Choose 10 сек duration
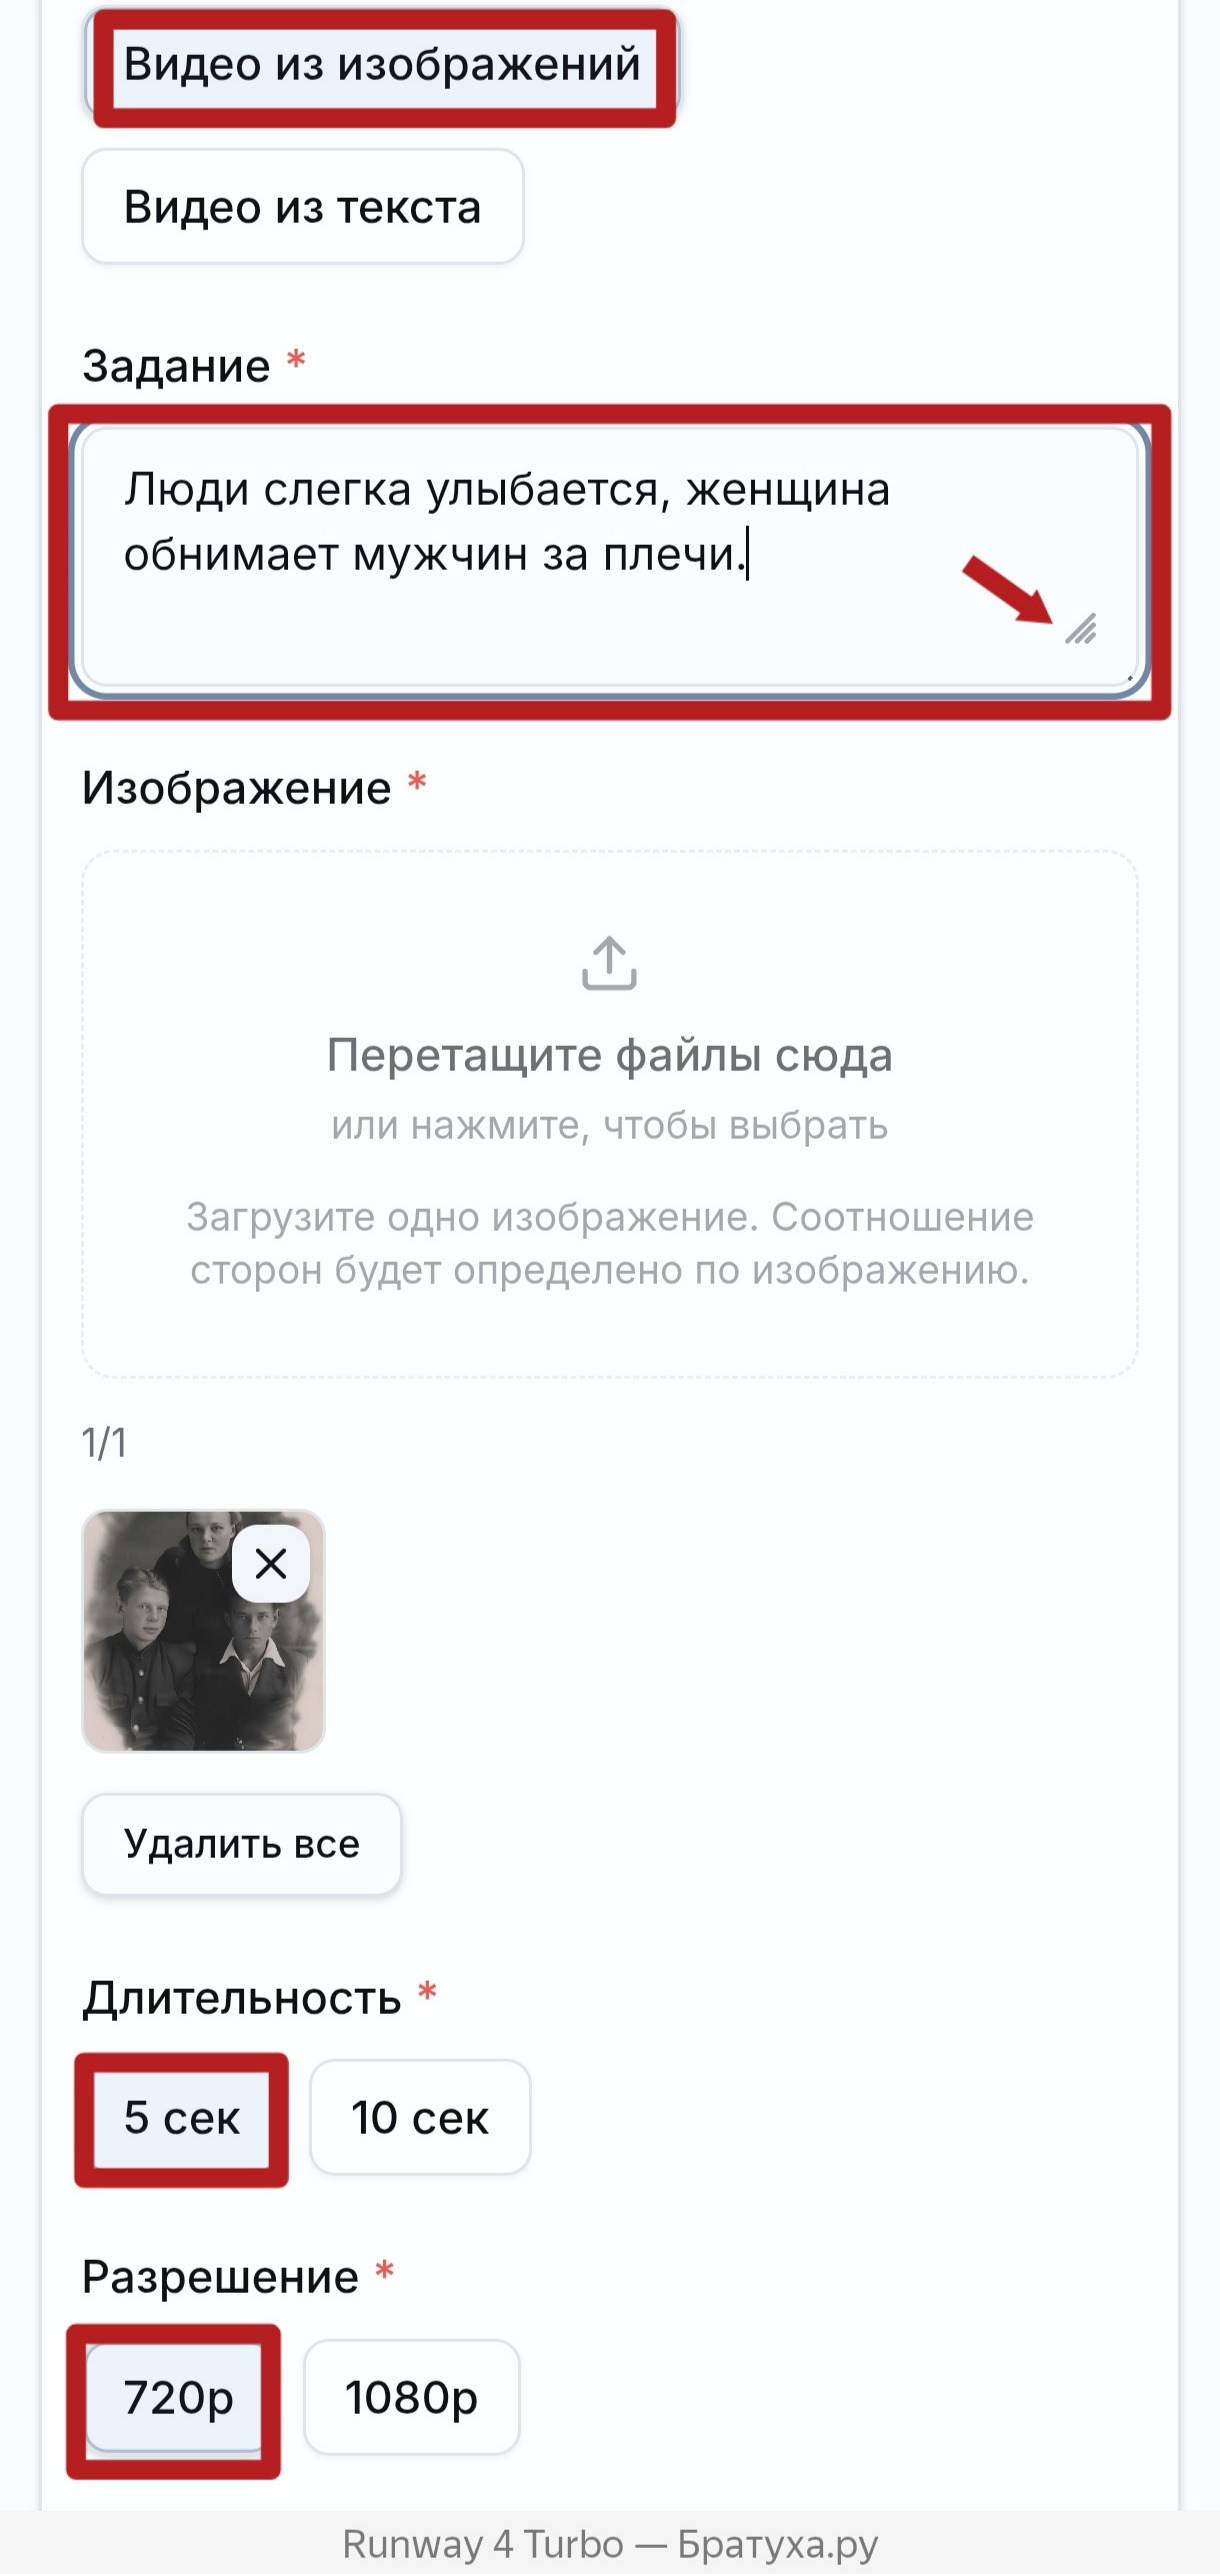 click(420, 2117)
